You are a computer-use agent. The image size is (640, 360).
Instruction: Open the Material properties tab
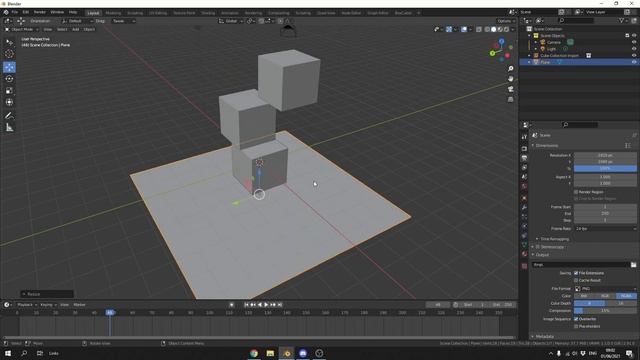coord(524,254)
